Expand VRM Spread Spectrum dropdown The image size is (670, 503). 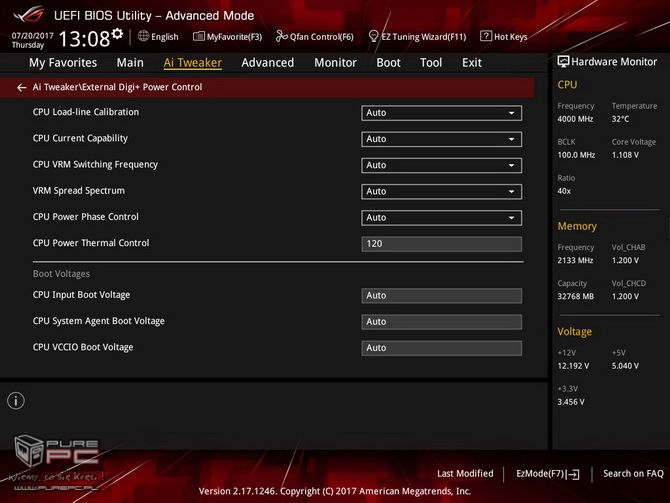coord(441,192)
